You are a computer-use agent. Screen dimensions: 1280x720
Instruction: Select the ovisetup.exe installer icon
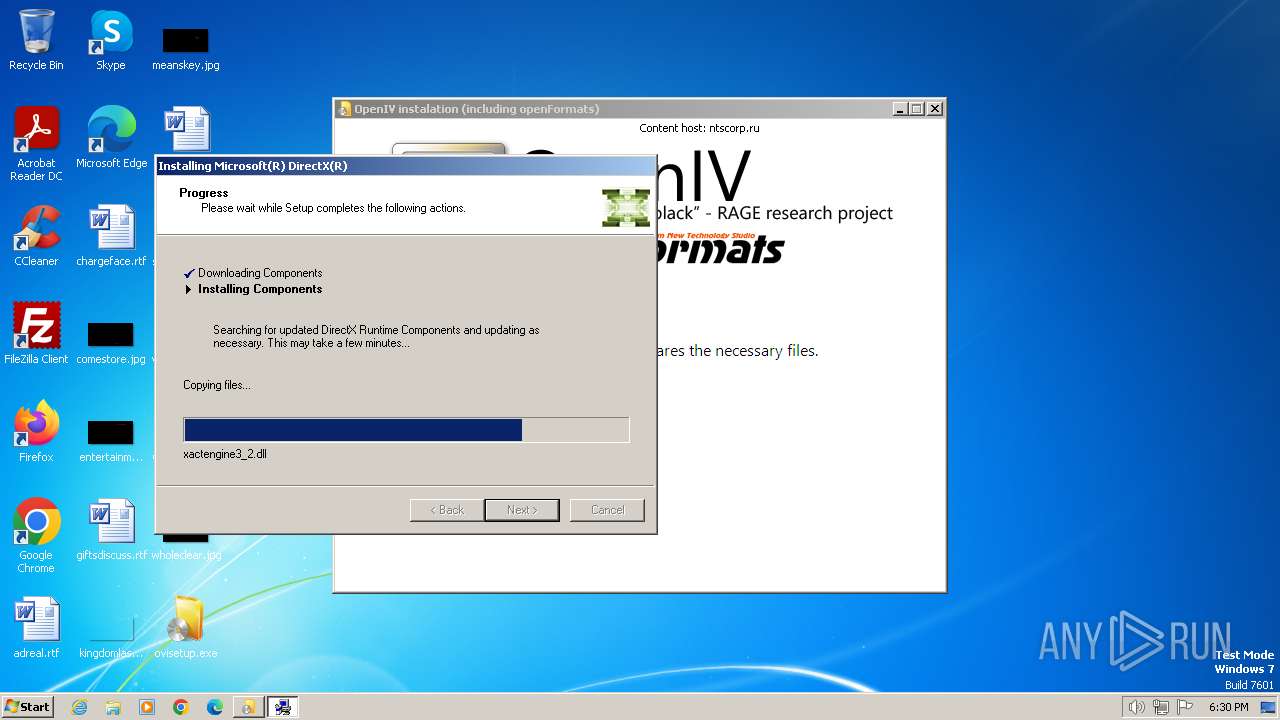coord(186,628)
